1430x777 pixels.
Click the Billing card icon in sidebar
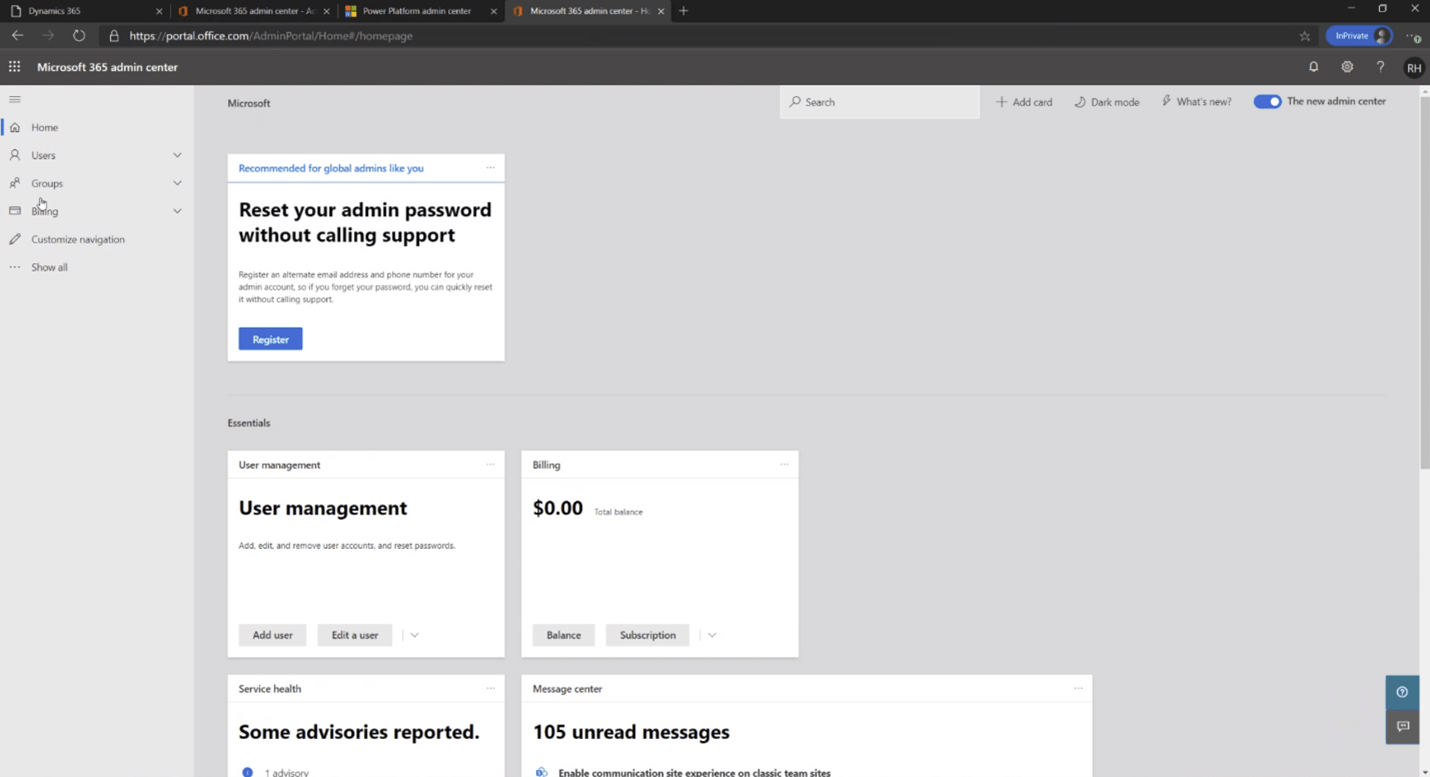point(15,211)
